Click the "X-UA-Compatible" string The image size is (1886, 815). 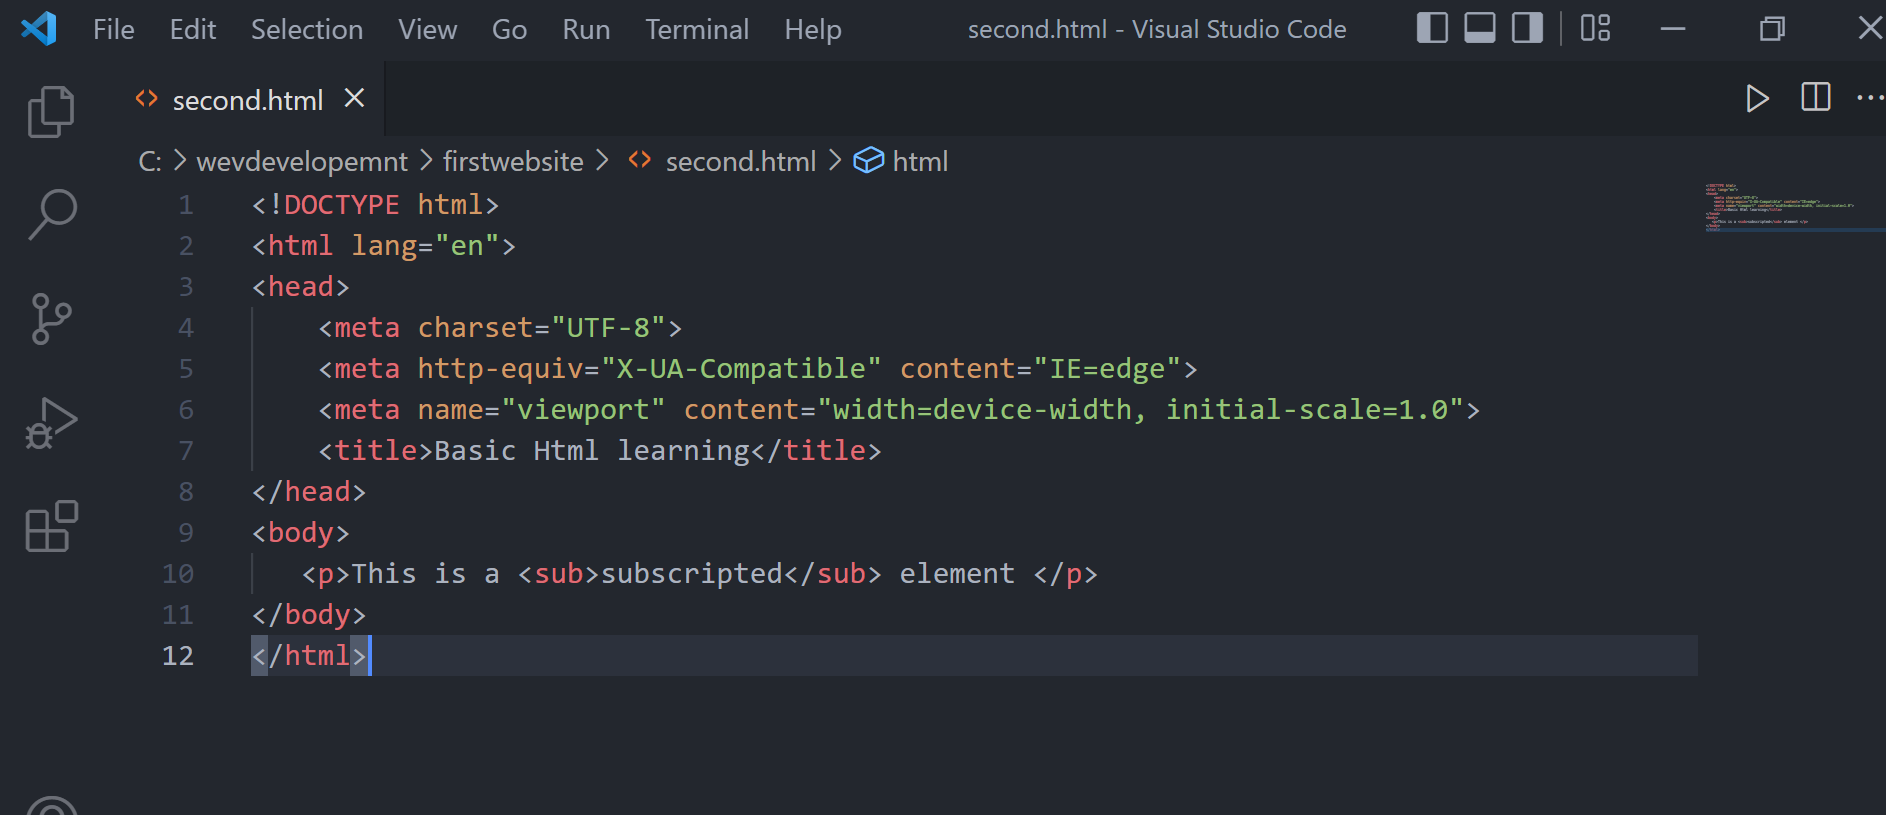741,368
